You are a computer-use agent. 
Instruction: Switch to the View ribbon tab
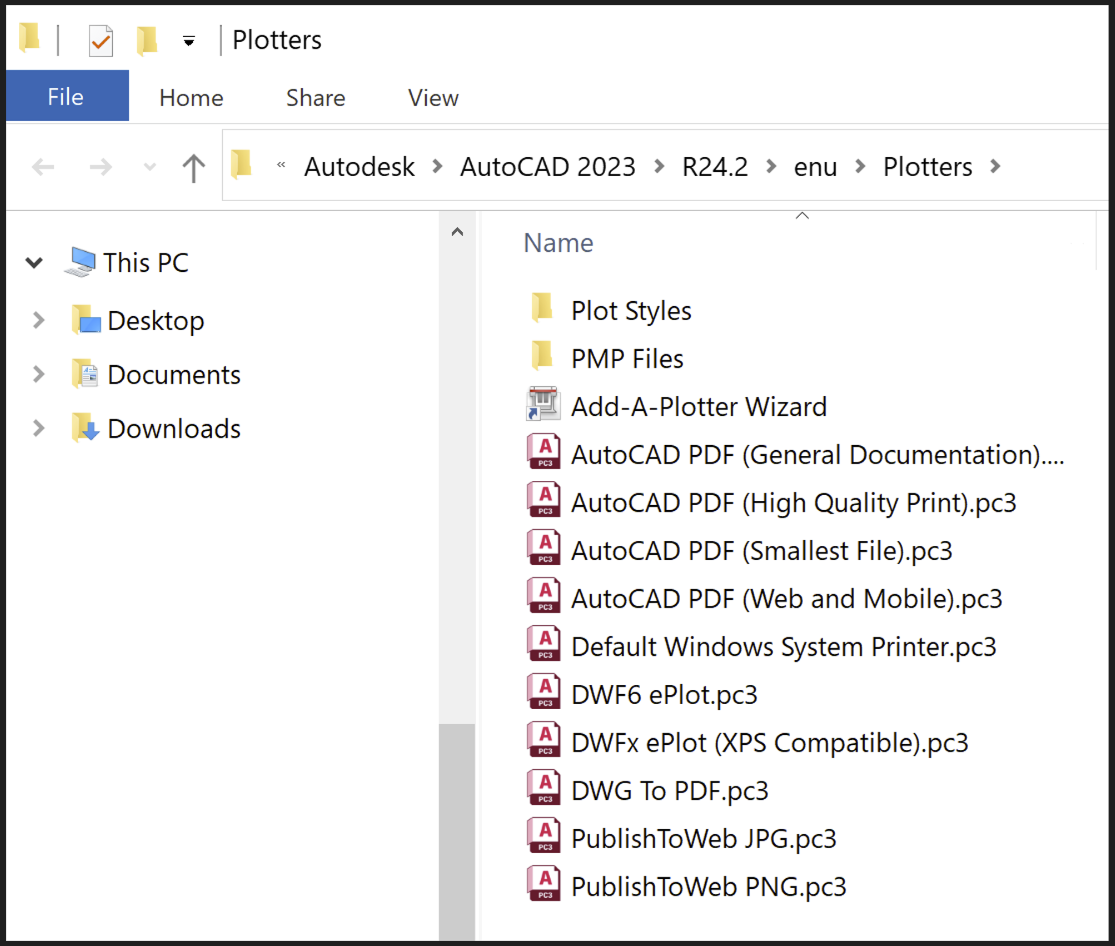(x=432, y=97)
